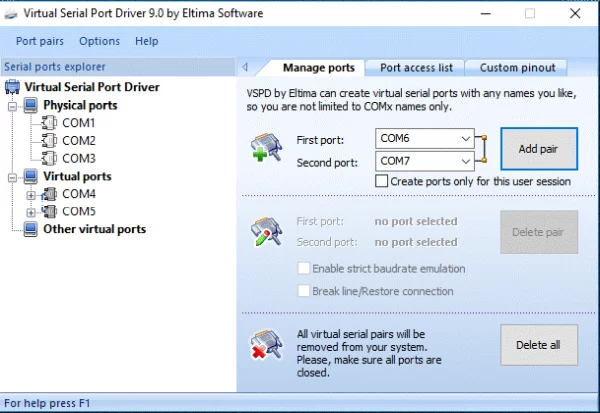Click the yellow port link bracket icon
Viewport: 600px width, 413px height.
point(483,149)
